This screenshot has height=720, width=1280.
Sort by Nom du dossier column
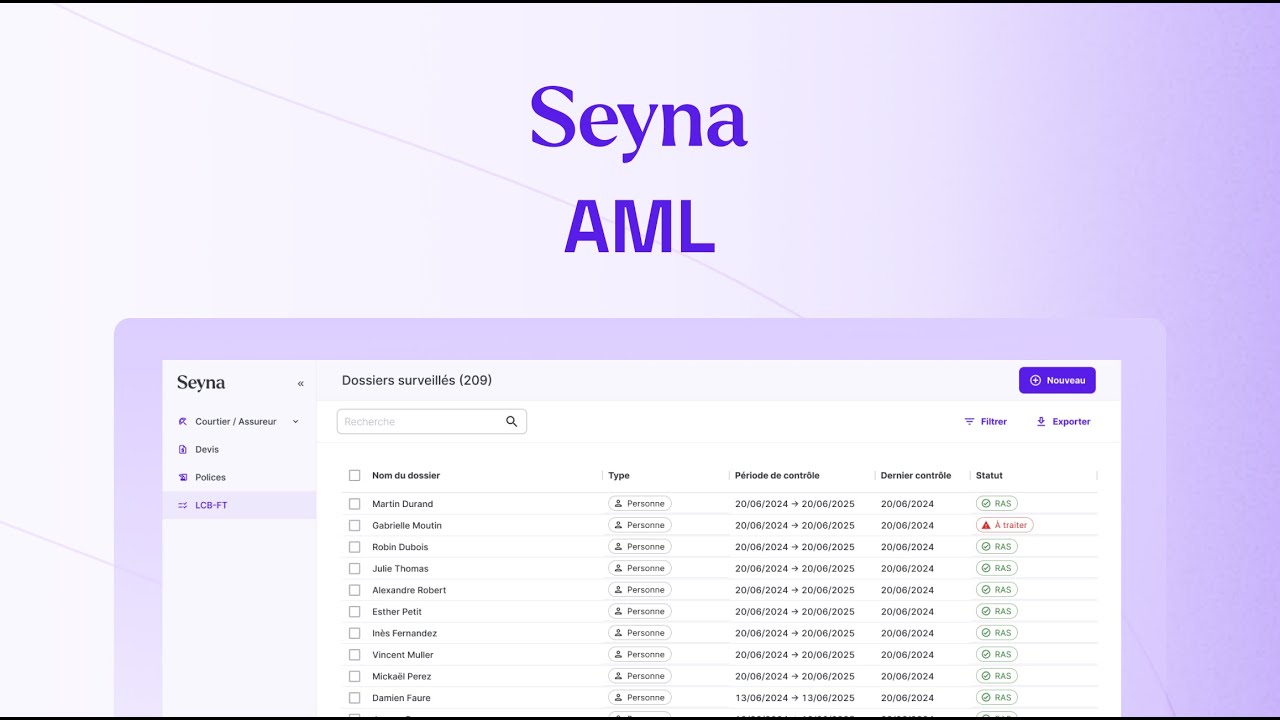tap(406, 476)
